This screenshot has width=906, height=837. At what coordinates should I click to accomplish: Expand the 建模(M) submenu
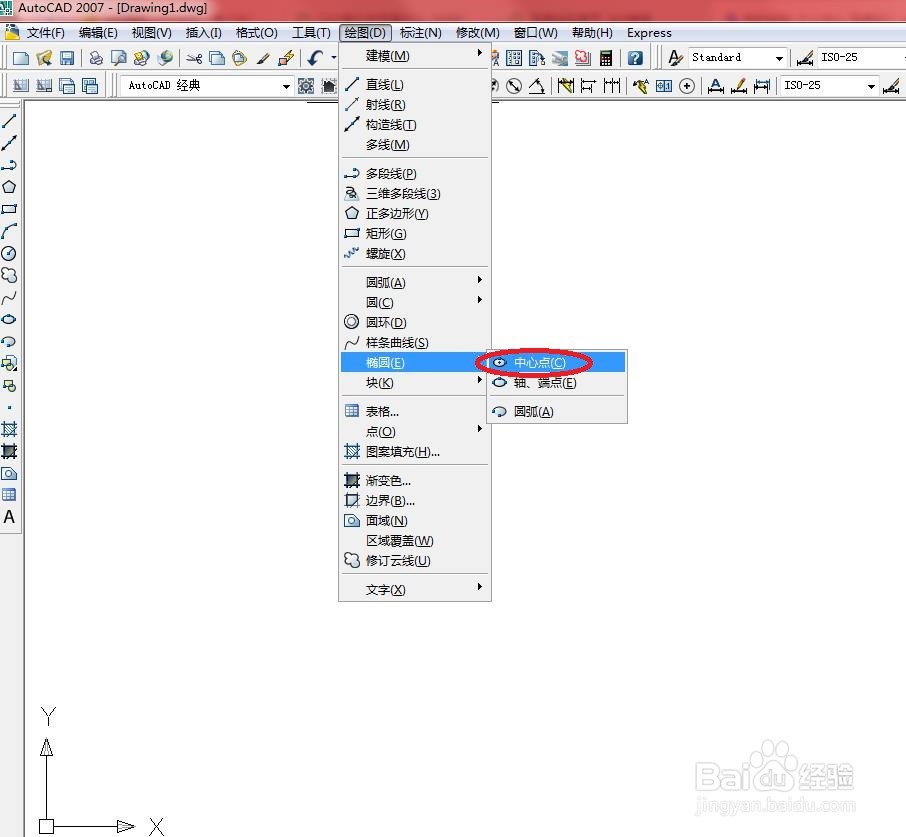[415, 56]
